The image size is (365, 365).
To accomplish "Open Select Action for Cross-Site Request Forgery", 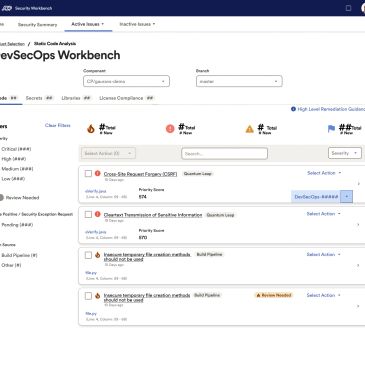I will [324, 173].
